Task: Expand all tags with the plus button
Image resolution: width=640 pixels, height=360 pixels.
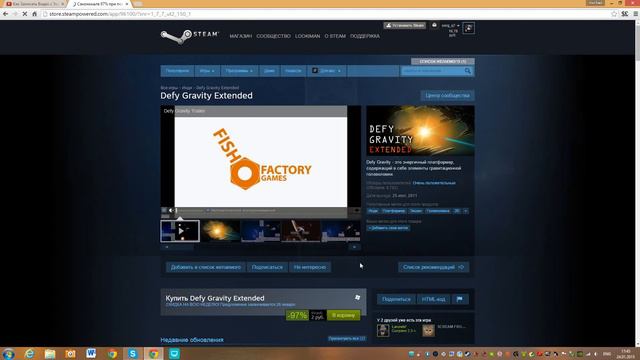Action: click(x=466, y=211)
